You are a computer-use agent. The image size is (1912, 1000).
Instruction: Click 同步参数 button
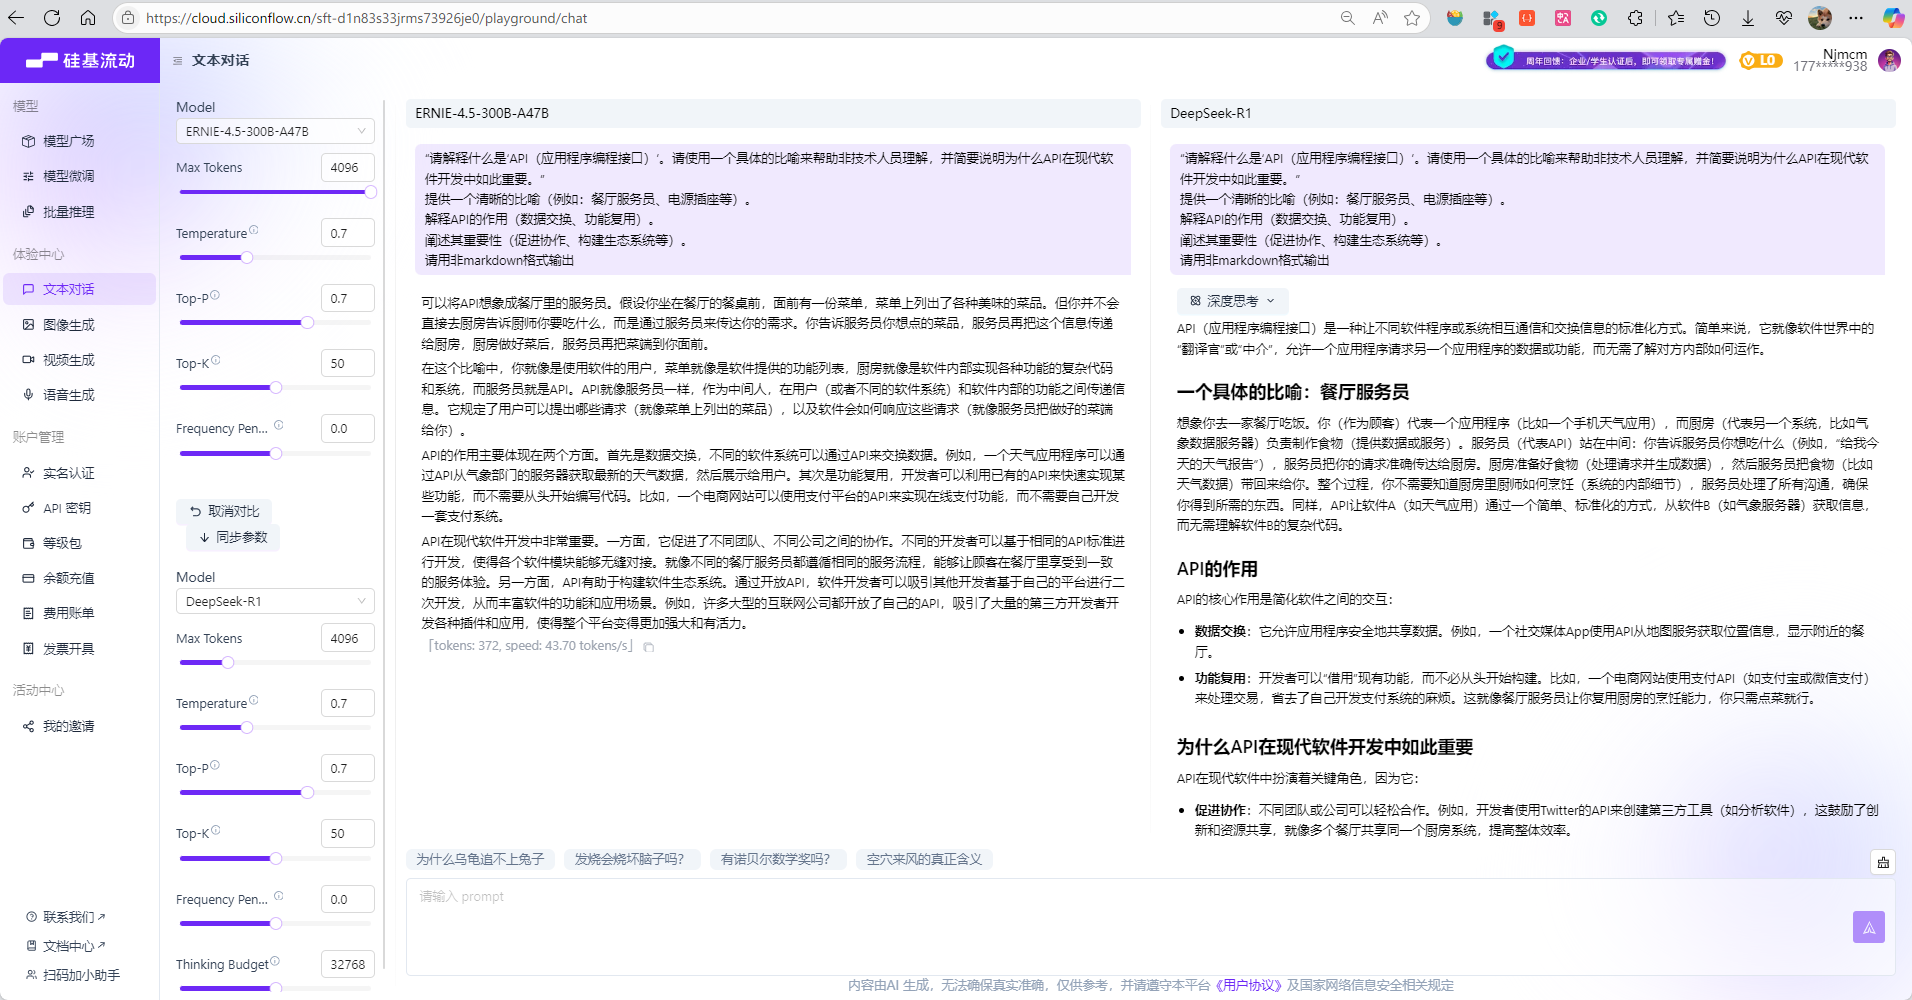(x=234, y=537)
